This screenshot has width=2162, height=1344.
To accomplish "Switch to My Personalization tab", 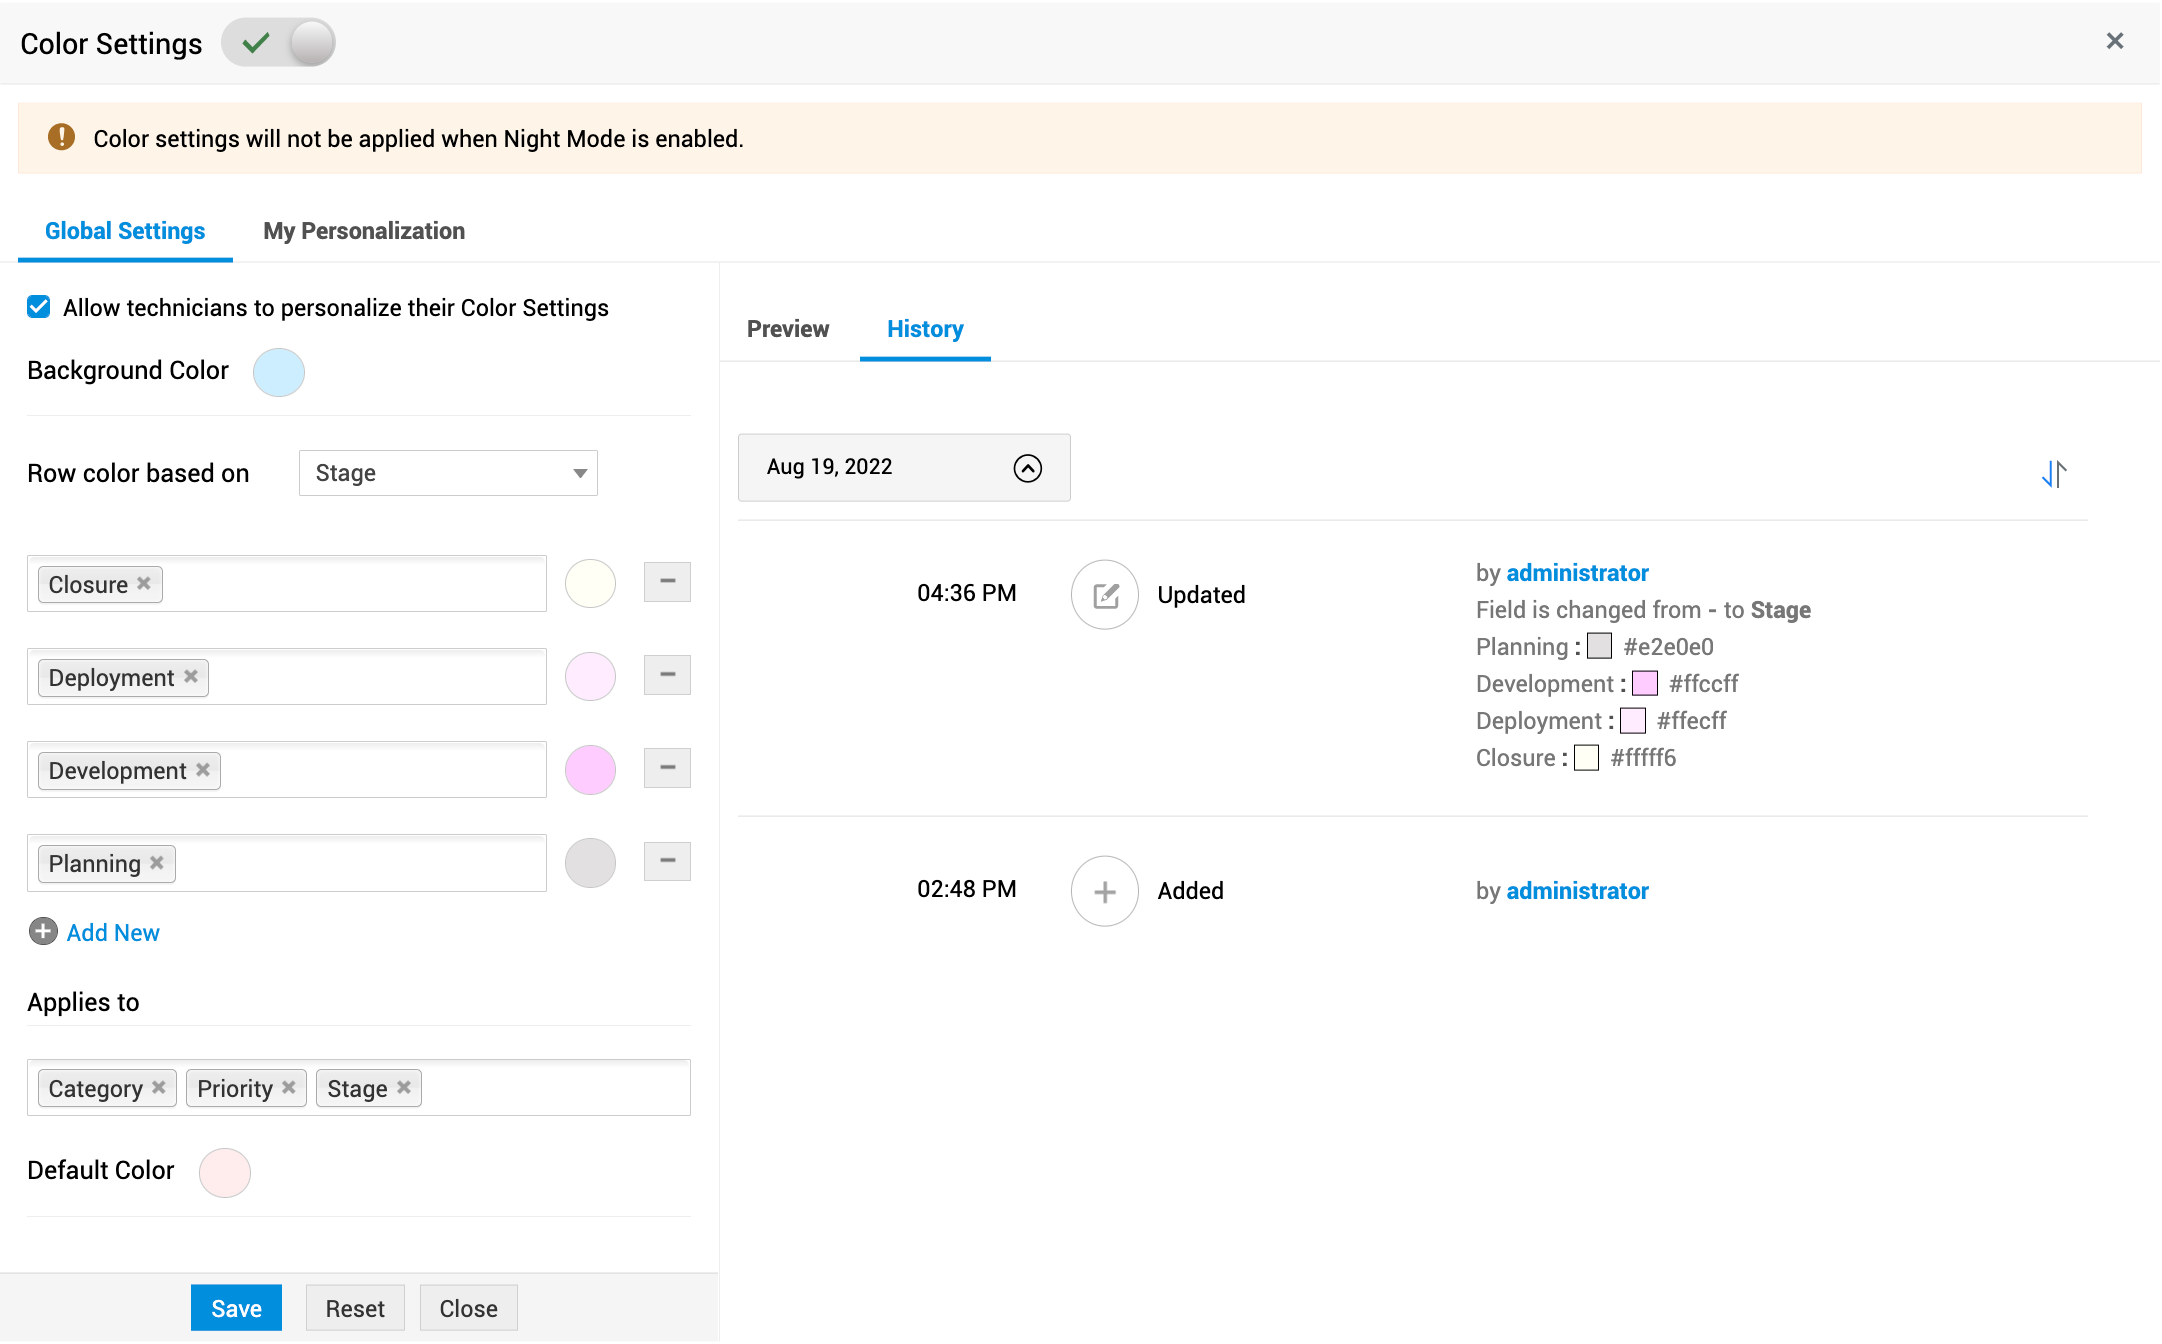I will click(364, 231).
